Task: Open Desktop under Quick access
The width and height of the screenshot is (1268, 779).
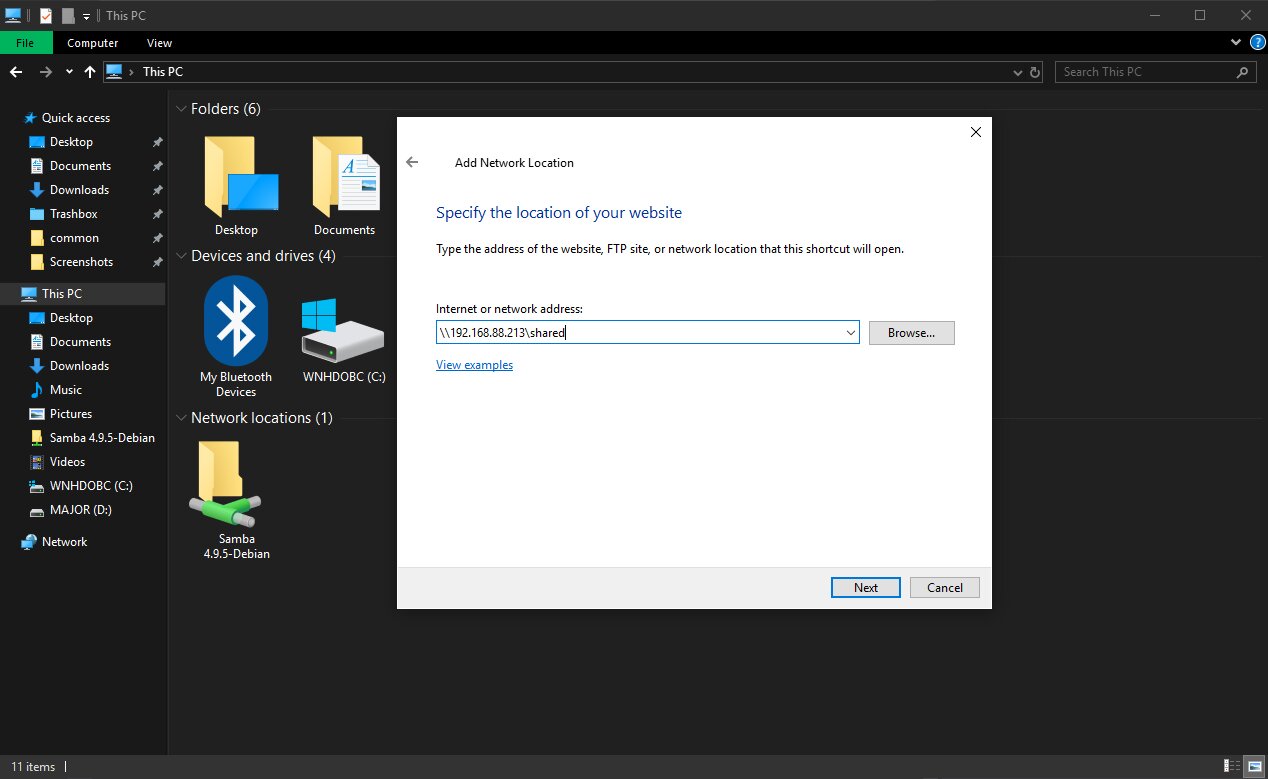Action: (x=71, y=142)
